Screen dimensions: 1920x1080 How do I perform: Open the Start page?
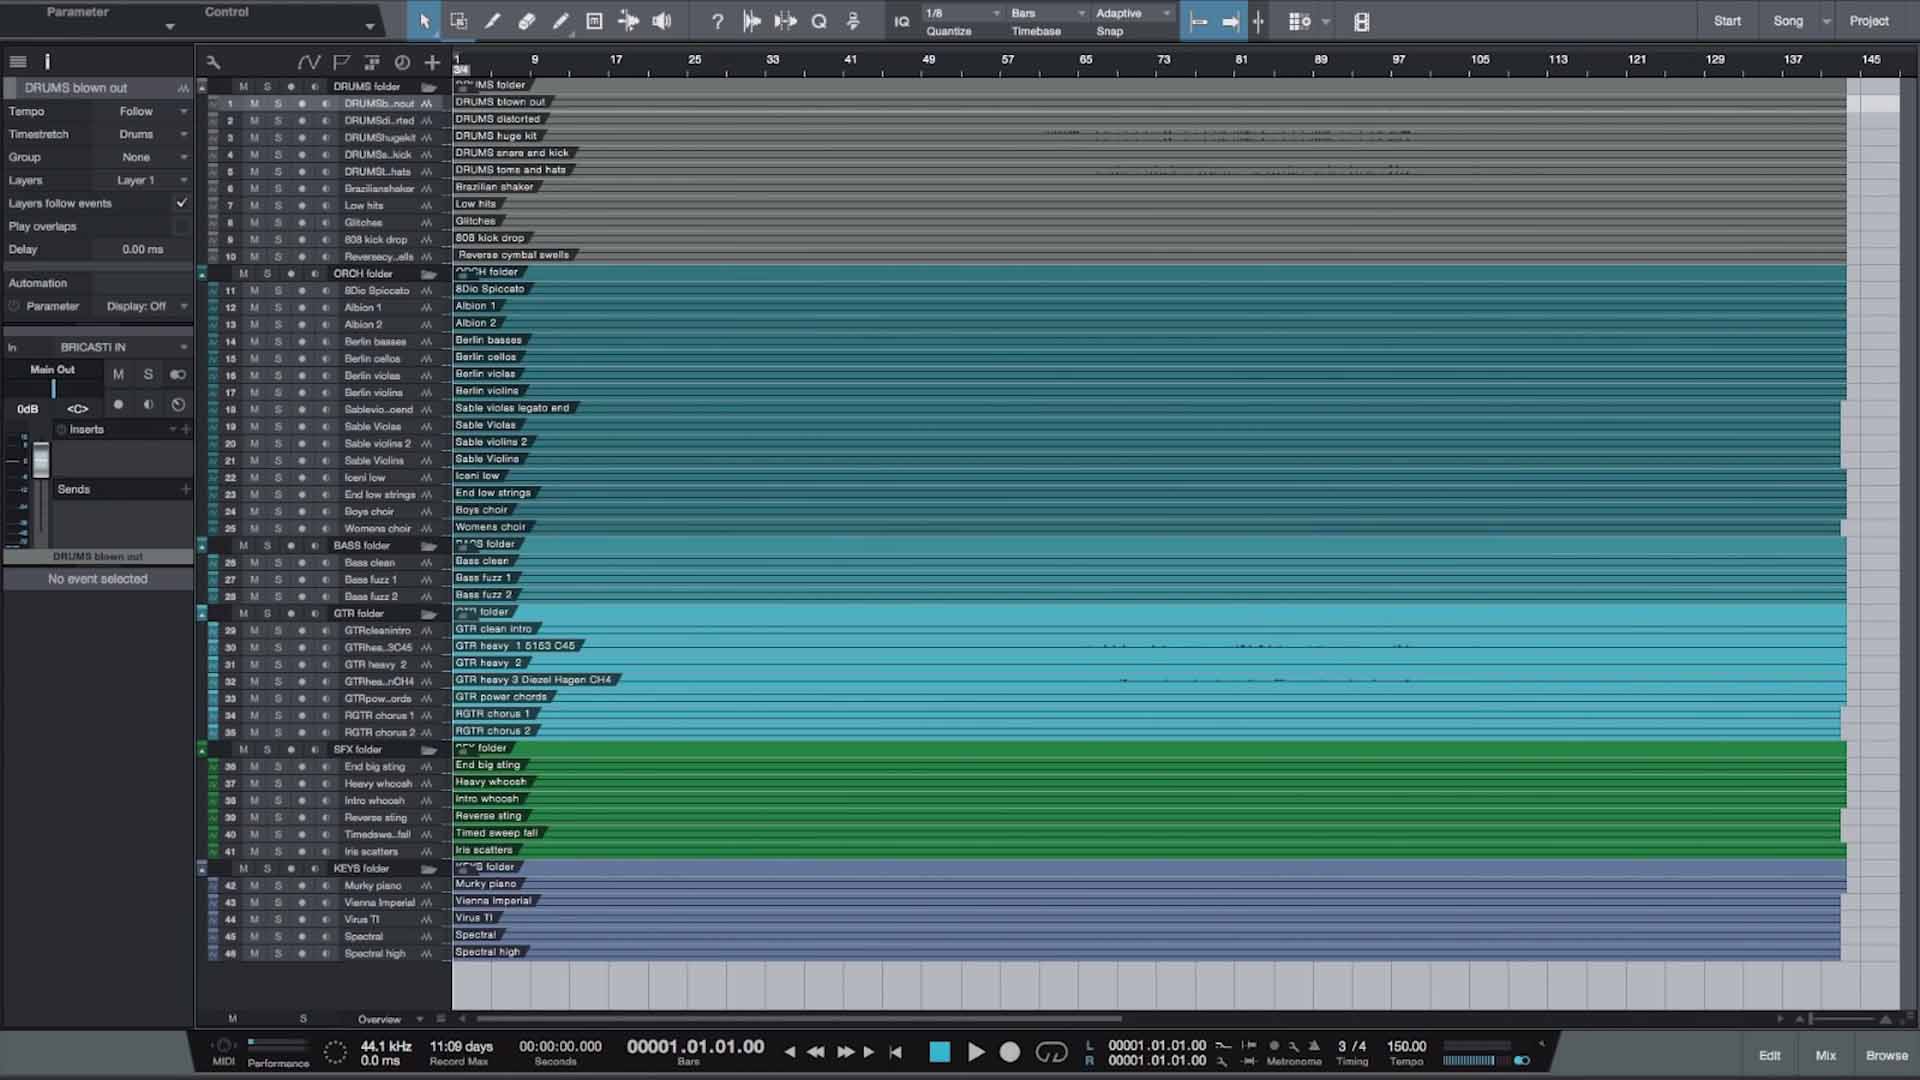pyautogui.click(x=1727, y=21)
